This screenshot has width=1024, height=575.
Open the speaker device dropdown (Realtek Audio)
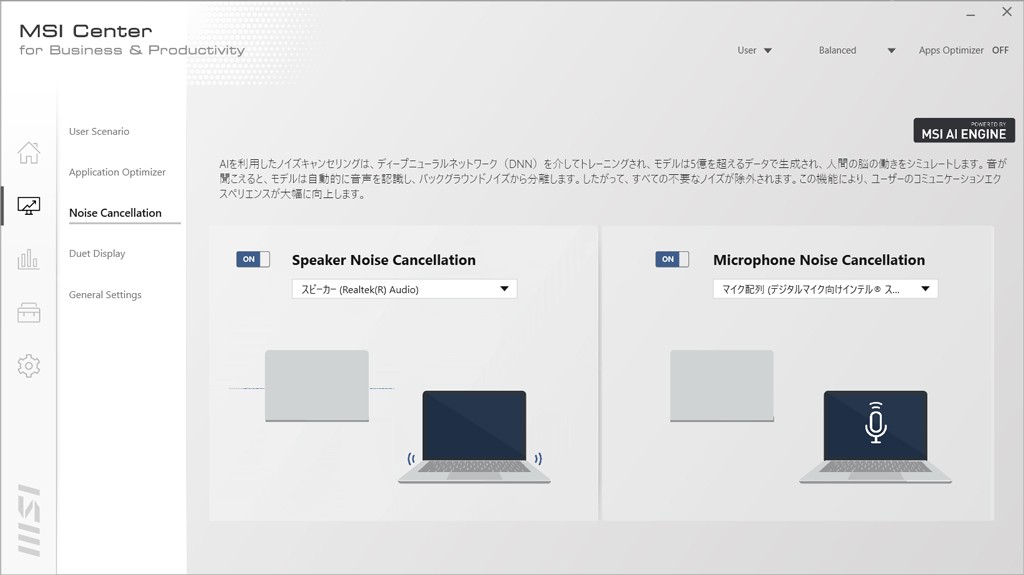click(404, 289)
